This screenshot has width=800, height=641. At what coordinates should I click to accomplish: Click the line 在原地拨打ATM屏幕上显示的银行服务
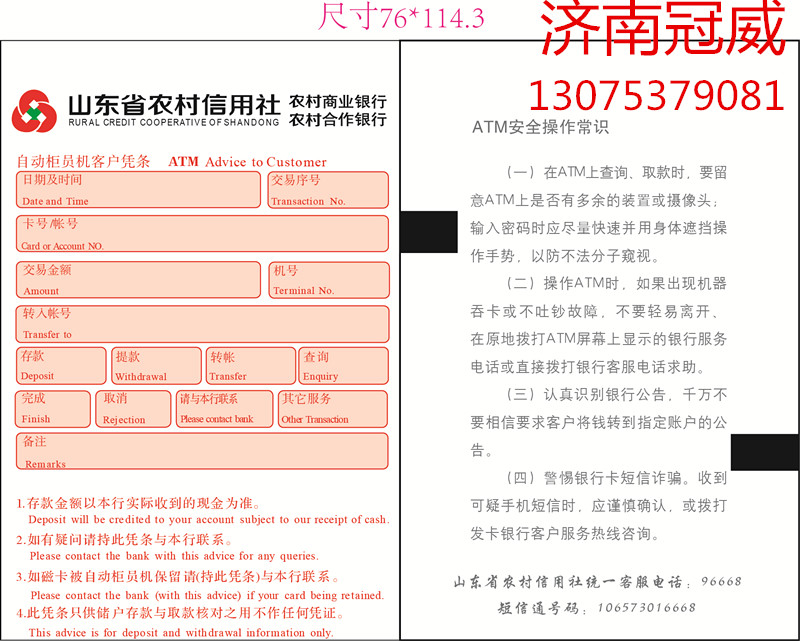pos(598,339)
